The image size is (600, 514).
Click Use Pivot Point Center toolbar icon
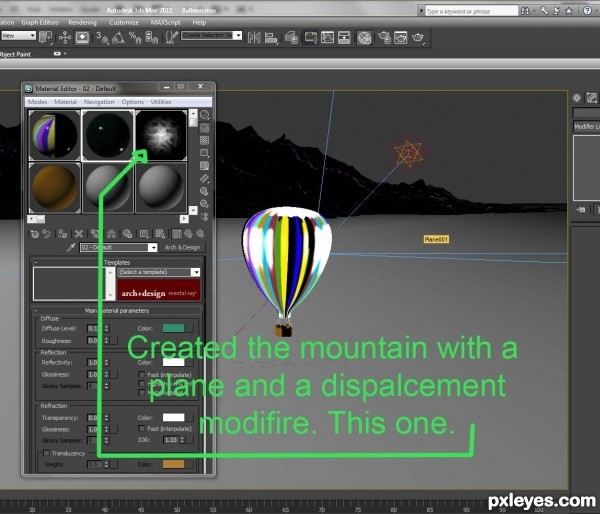46,37
